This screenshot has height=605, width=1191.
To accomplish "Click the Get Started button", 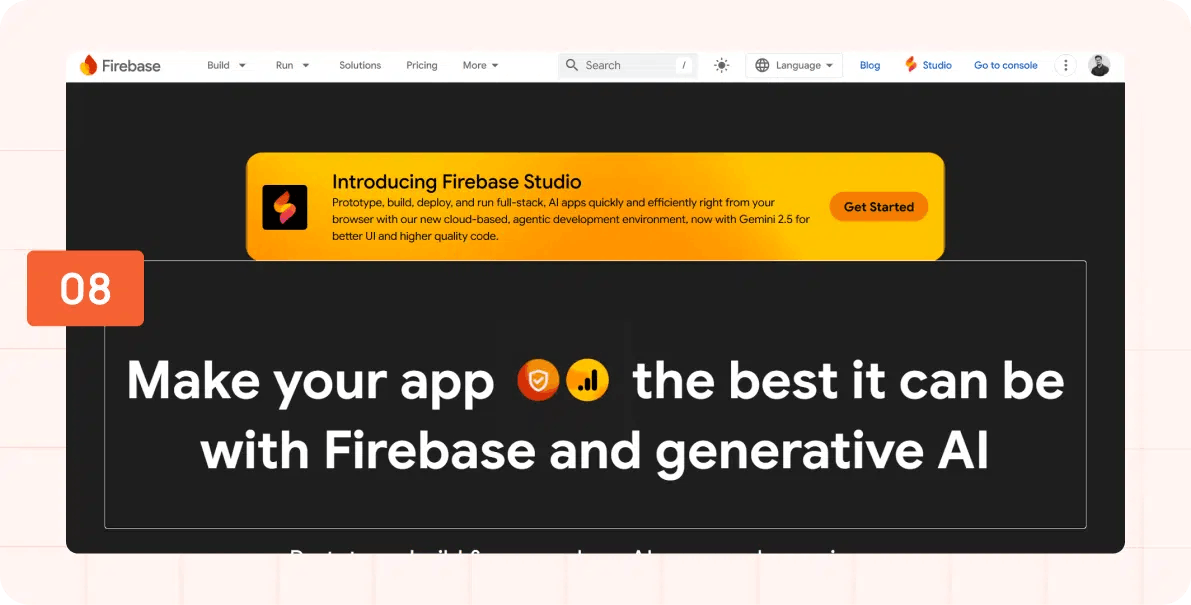I will (879, 206).
